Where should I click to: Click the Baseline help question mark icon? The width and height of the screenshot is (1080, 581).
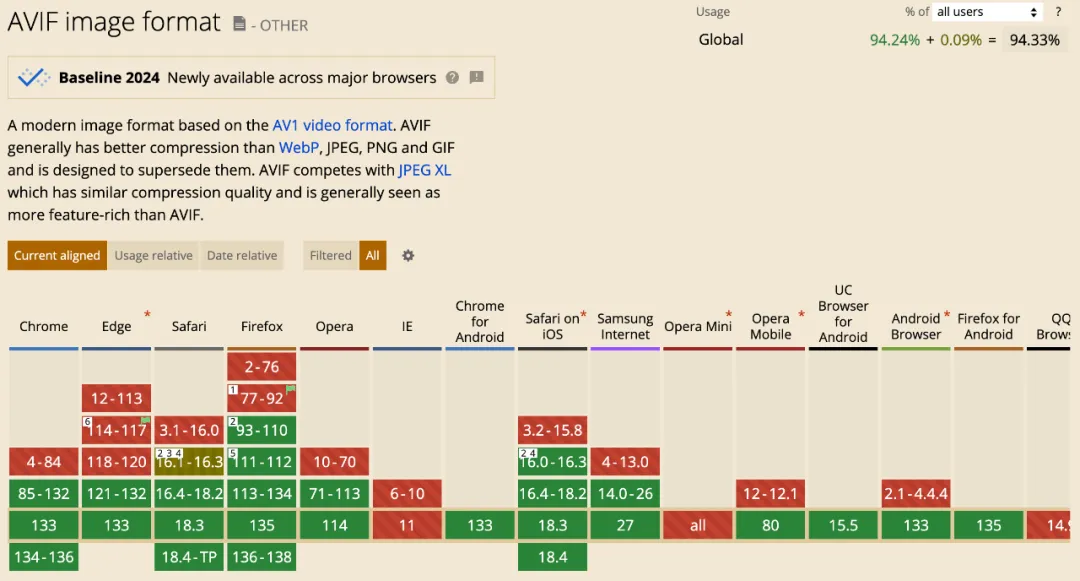[453, 78]
